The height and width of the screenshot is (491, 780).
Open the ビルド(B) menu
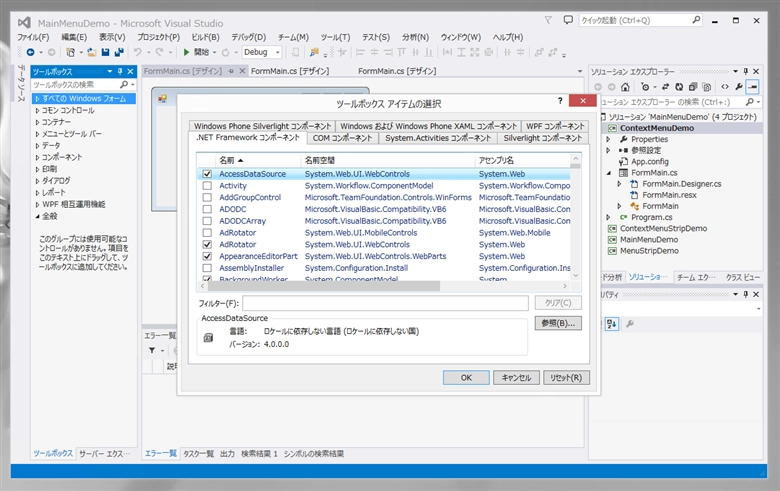tap(205, 37)
